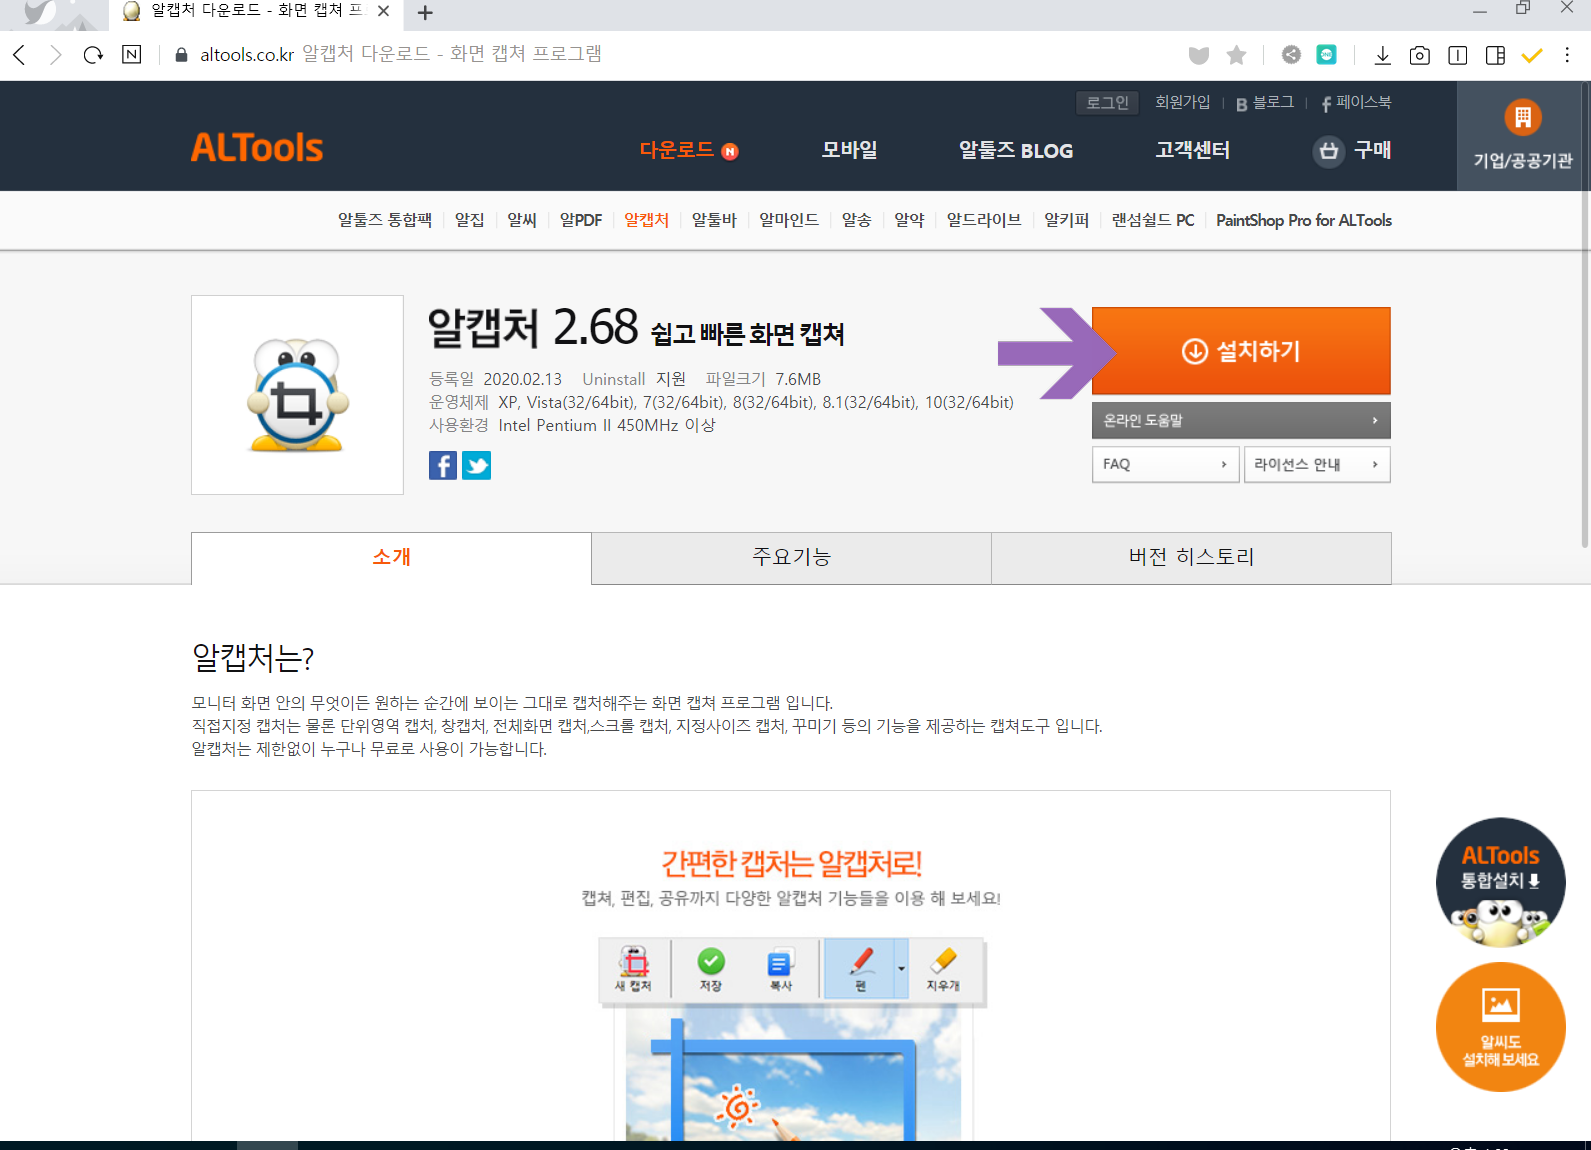Click the camera capture icon in the toolbar
The width and height of the screenshot is (1591, 1150).
[x=1420, y=55]
